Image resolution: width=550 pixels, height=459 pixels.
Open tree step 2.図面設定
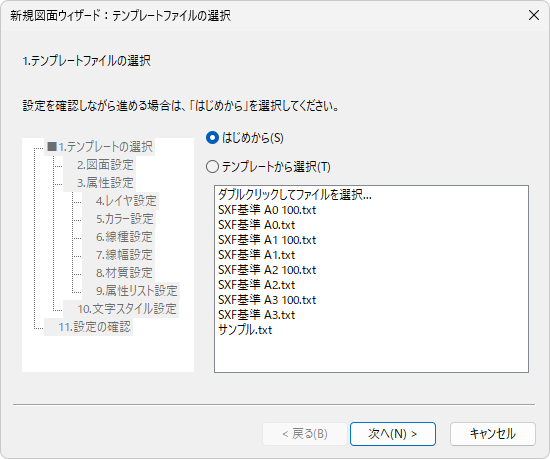click(105, 164)
